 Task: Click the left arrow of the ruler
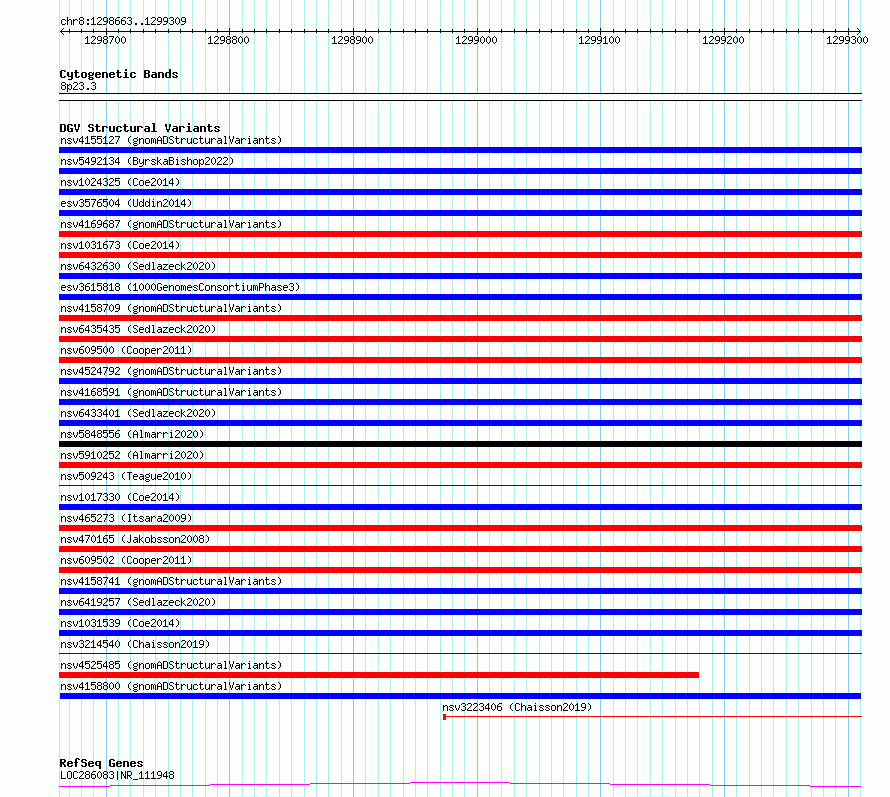point(62,31)
